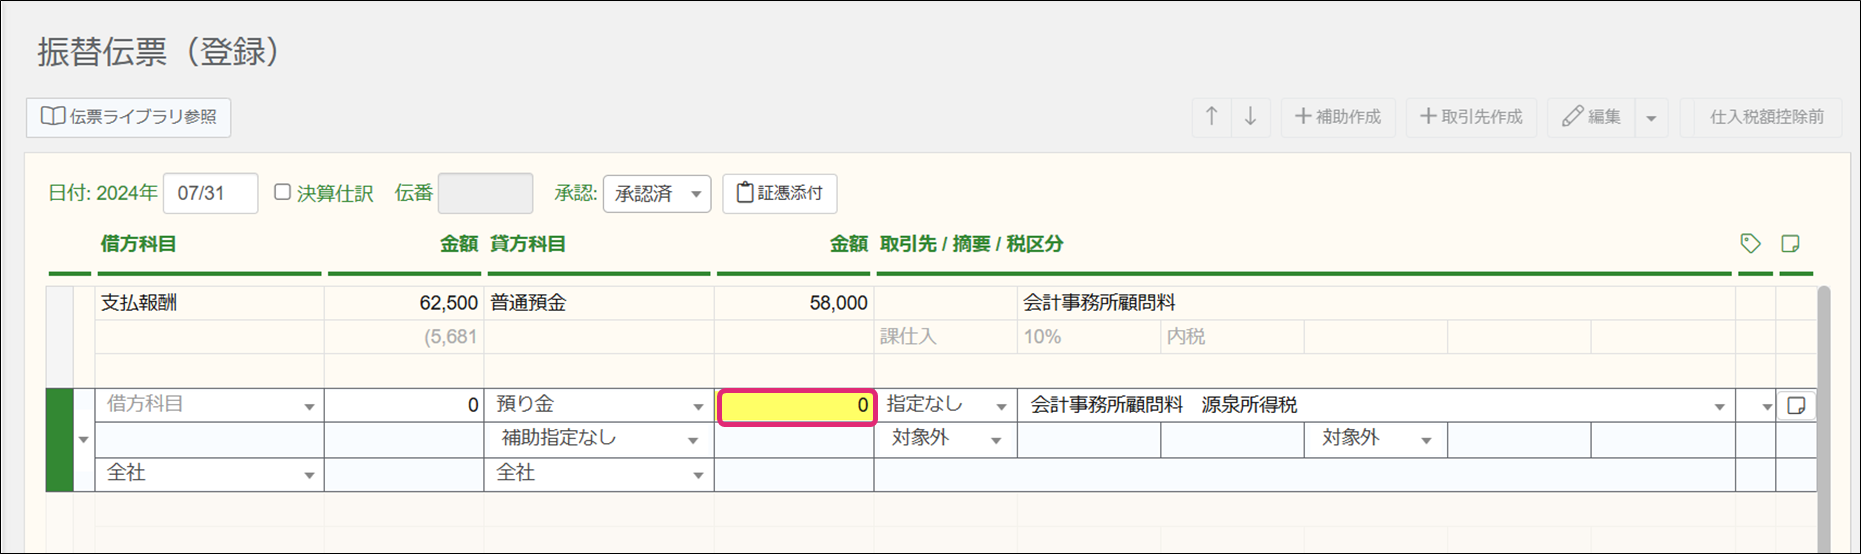Click the pencil 編集 button

tap(1592, 117)
